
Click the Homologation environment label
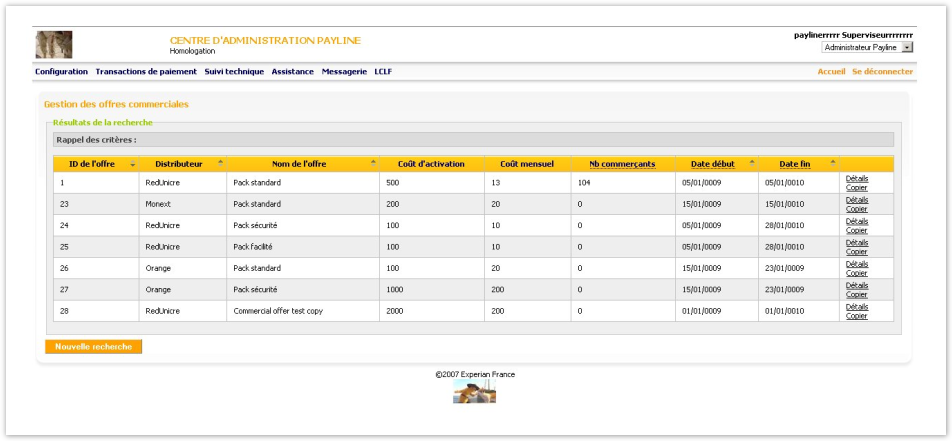pyautogui.click(x=192, y=51)
